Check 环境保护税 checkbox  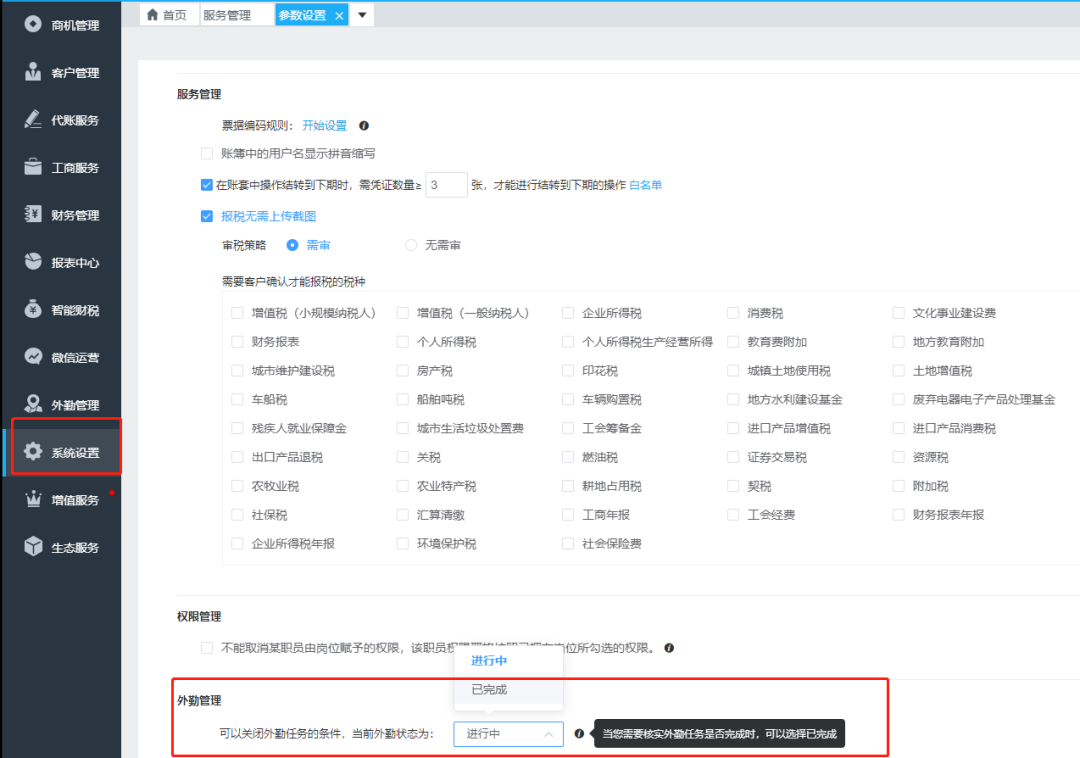coord(403,544)
